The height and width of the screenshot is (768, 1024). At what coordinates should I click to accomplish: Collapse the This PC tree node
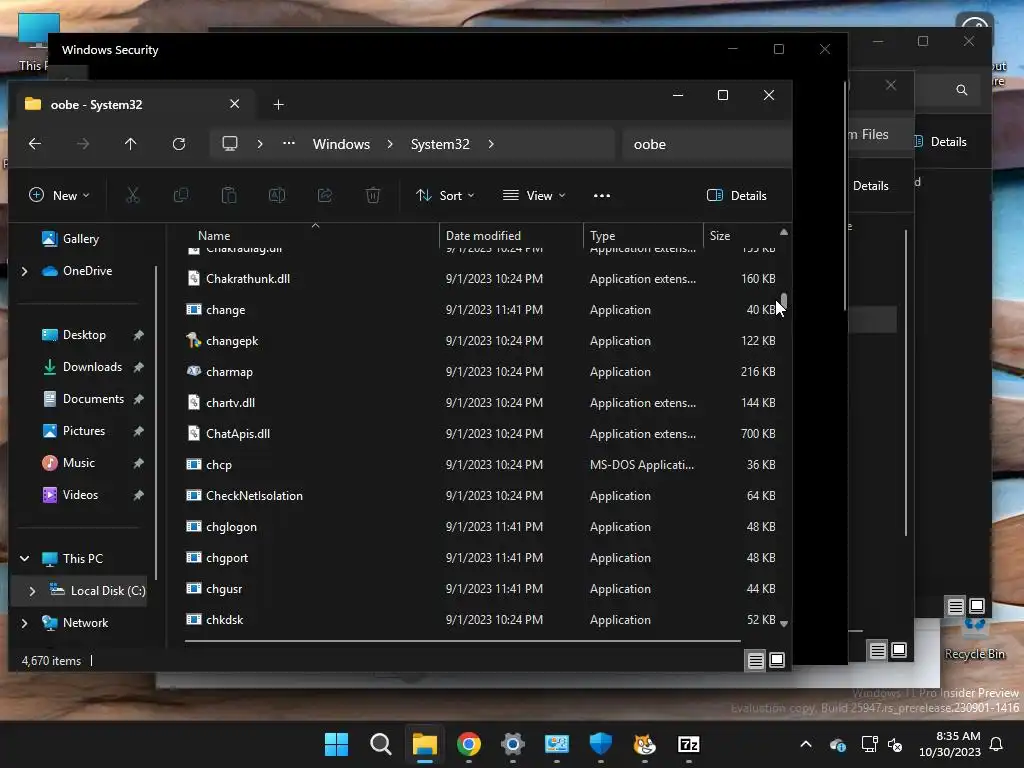pos(25,558)
